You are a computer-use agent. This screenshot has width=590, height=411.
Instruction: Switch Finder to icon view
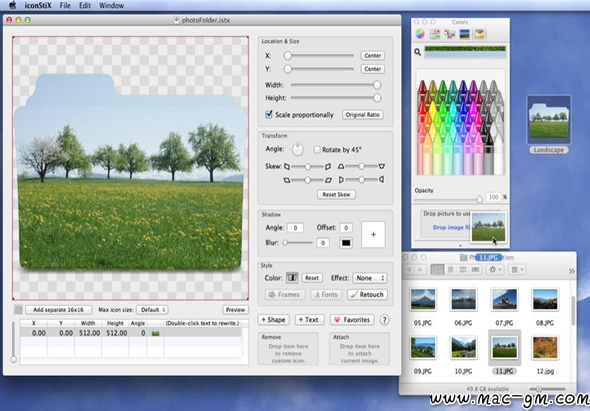(x=437, y=269)
